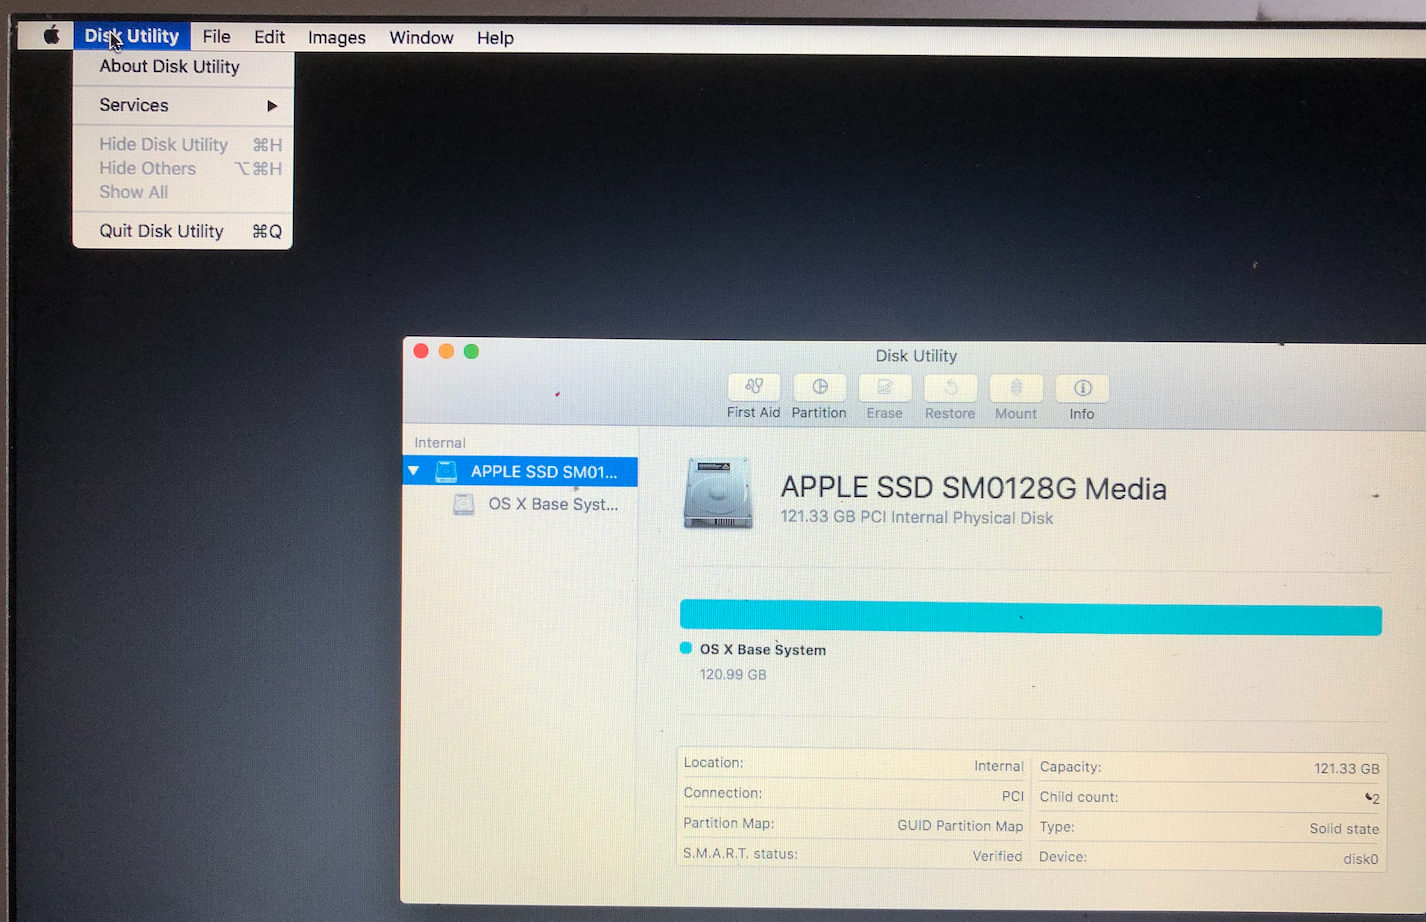Screen dimensions: 1426x922
Task: Open the Apple menu
Action: pyautogui.click(x=51, y=36)
